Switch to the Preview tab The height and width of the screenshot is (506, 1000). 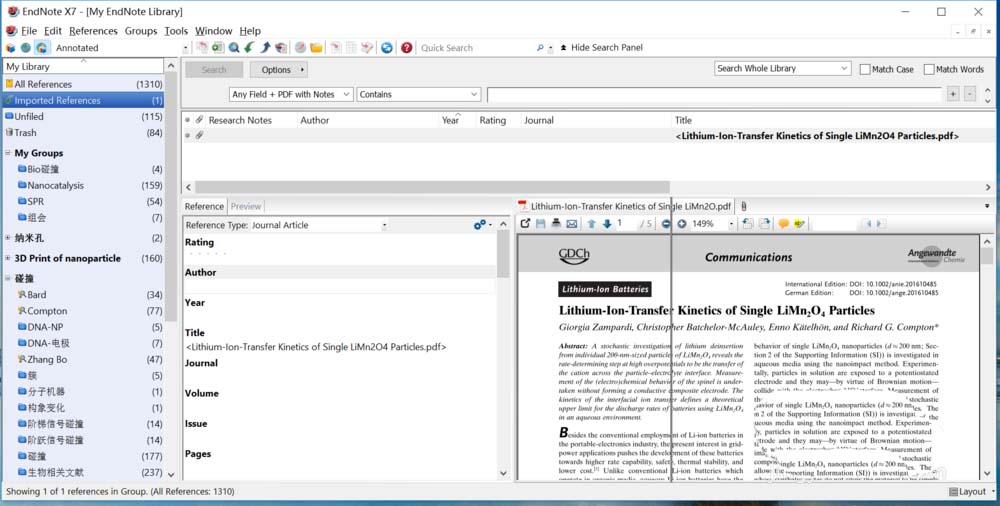pyautogui.click(x=245, y=207)
